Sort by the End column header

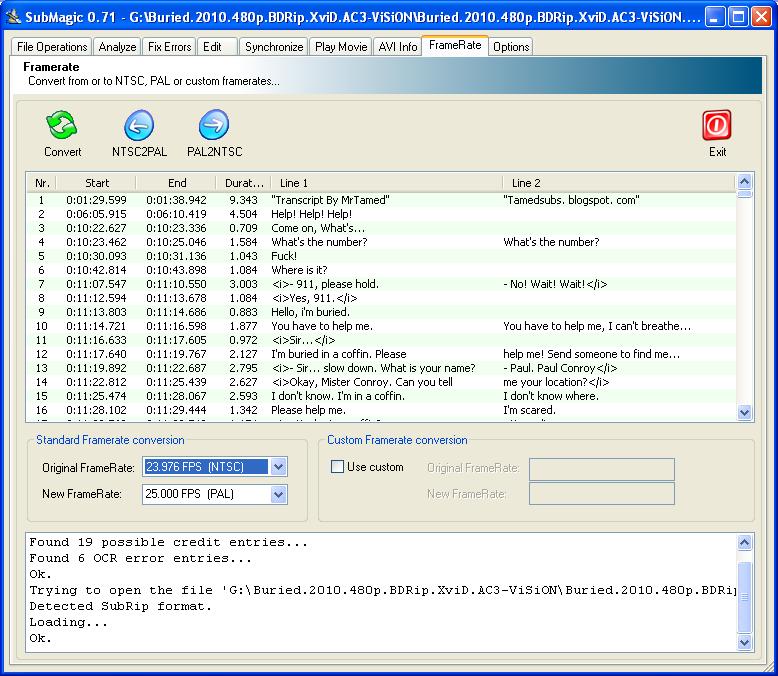177,183
